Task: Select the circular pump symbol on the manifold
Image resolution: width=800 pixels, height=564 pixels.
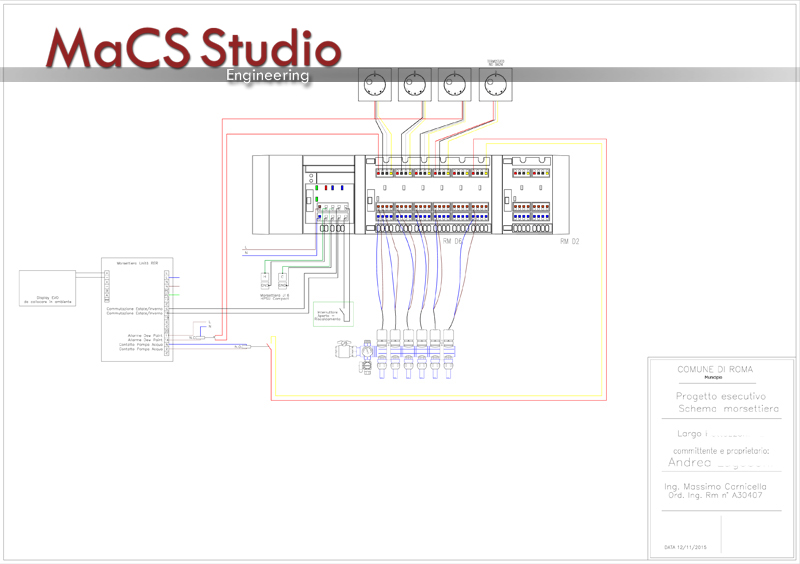Action: tap(368, 351)
